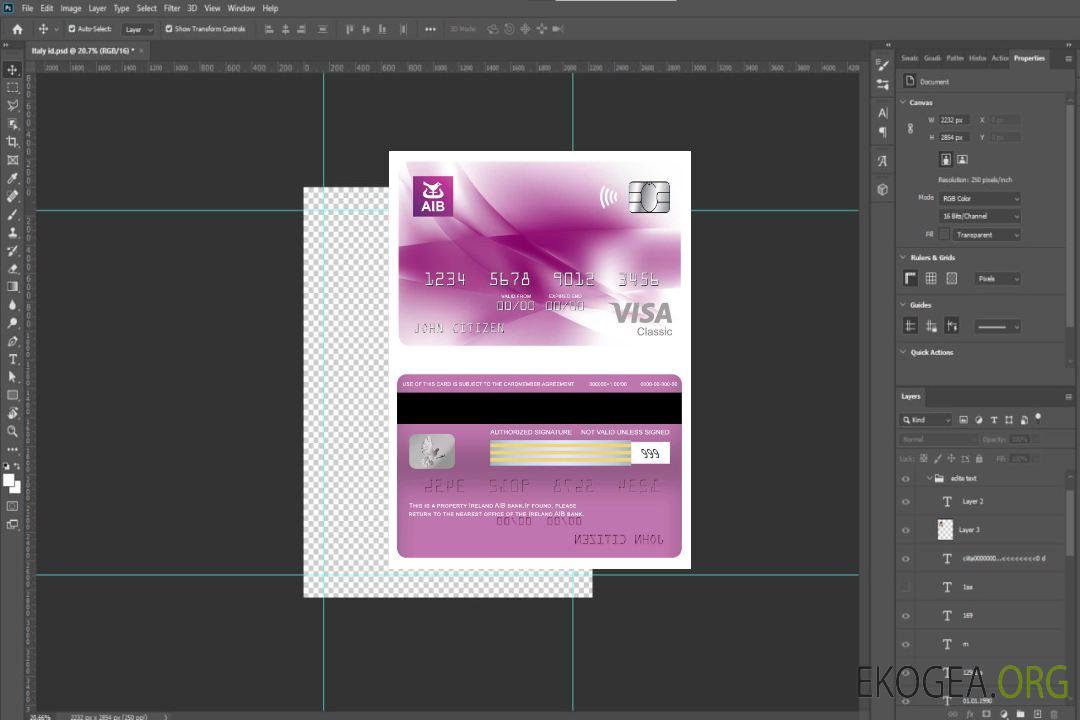Open the Glyphs panel icon

(x=882, y=161)
